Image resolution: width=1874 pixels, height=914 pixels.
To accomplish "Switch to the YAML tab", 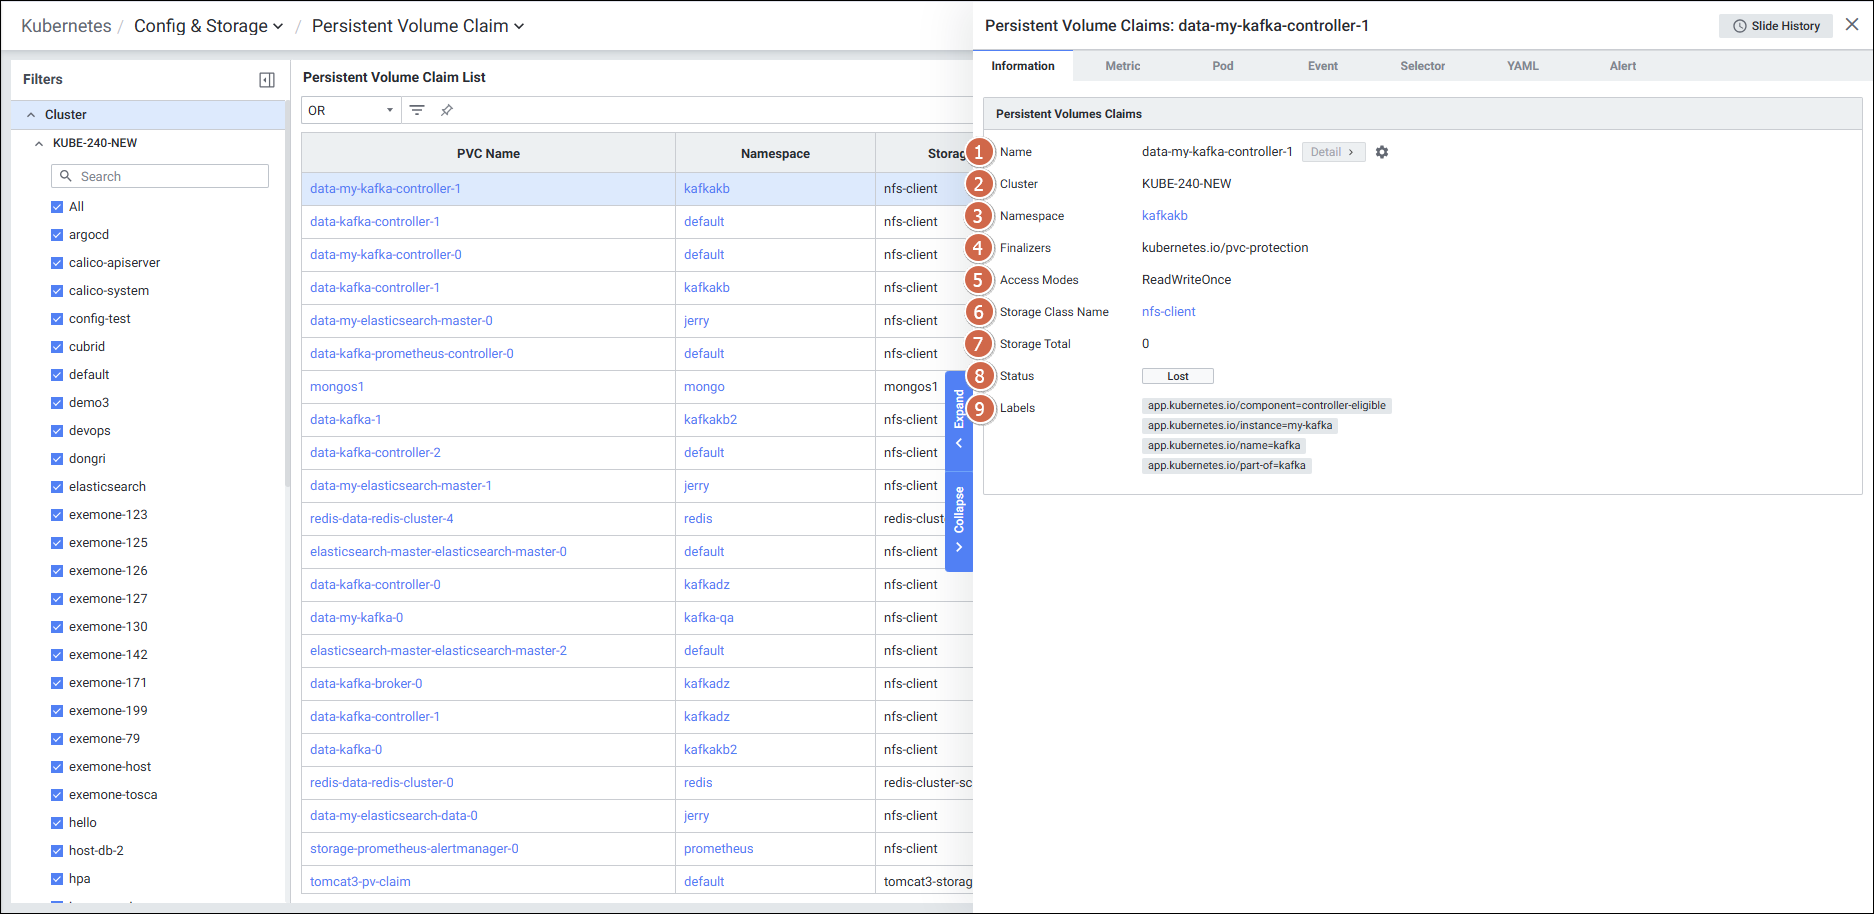I will pos(1522,66).
